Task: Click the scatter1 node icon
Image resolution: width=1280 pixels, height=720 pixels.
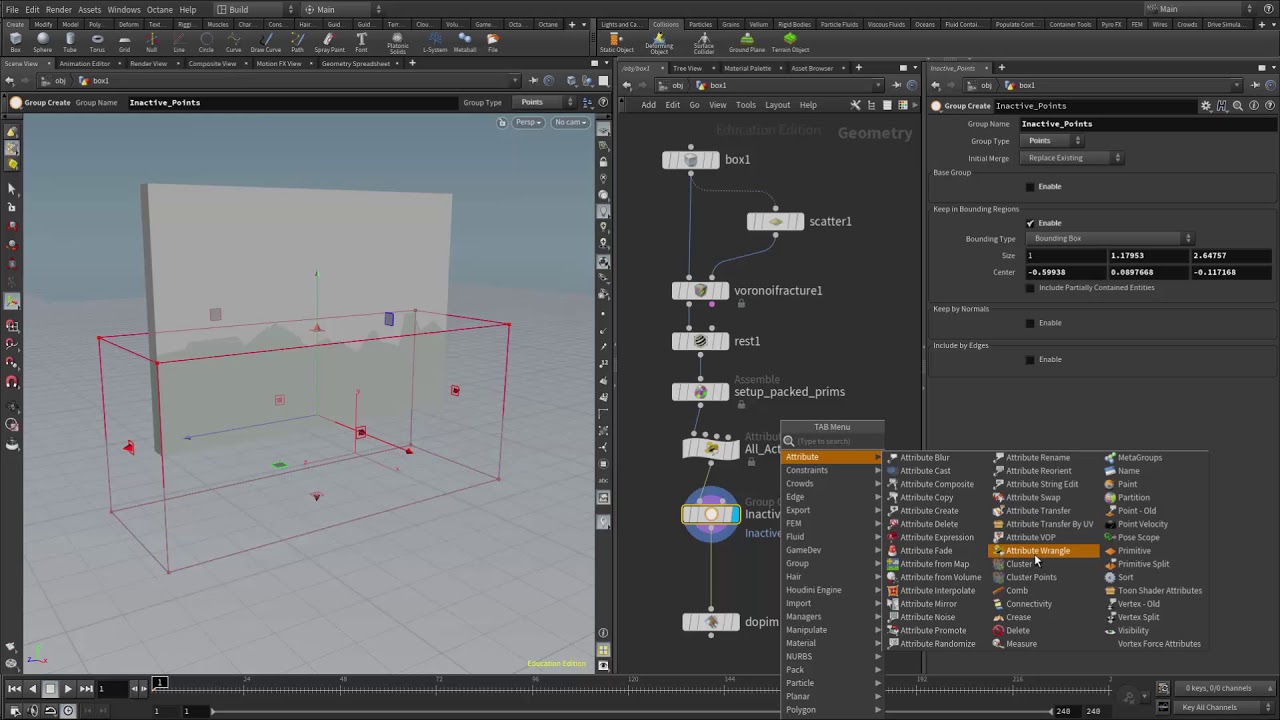Action: click(x=775, y=222)
